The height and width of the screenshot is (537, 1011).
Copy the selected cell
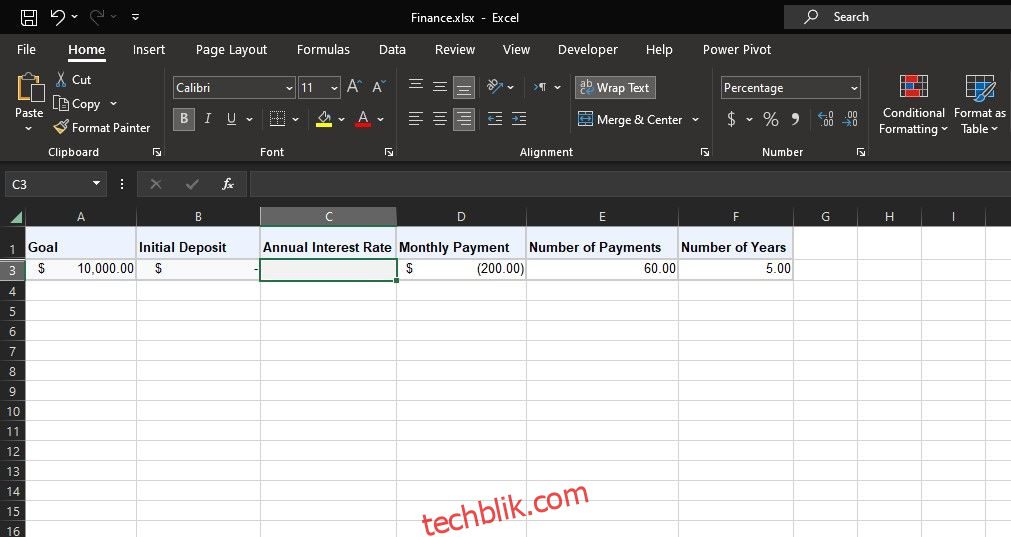77,104
